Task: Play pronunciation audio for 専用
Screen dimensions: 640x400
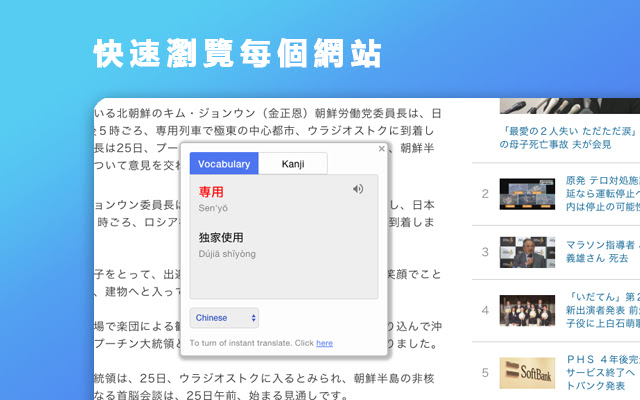Action: pos(358,189)
